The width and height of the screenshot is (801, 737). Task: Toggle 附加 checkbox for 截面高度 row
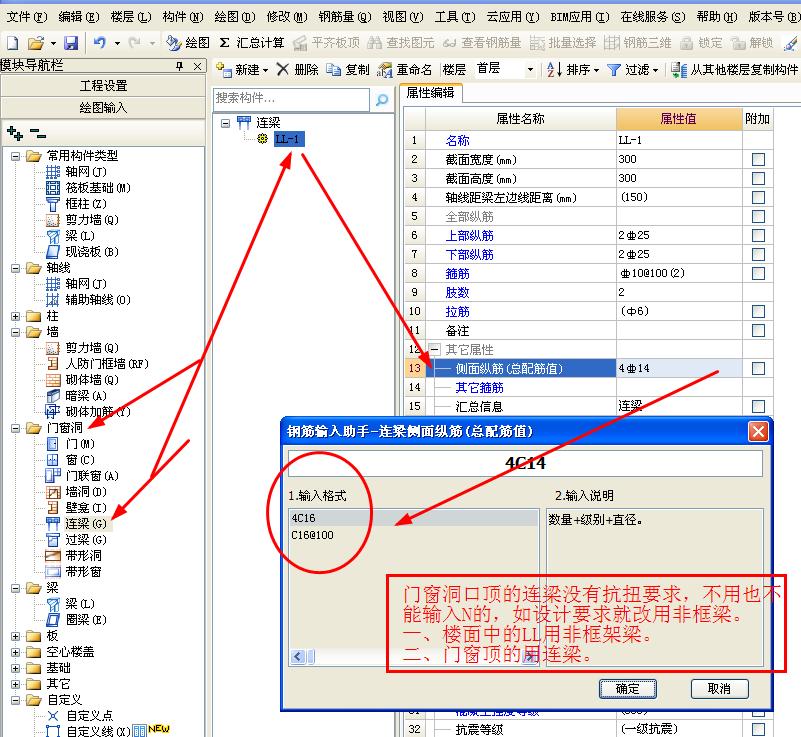point(759,179)
